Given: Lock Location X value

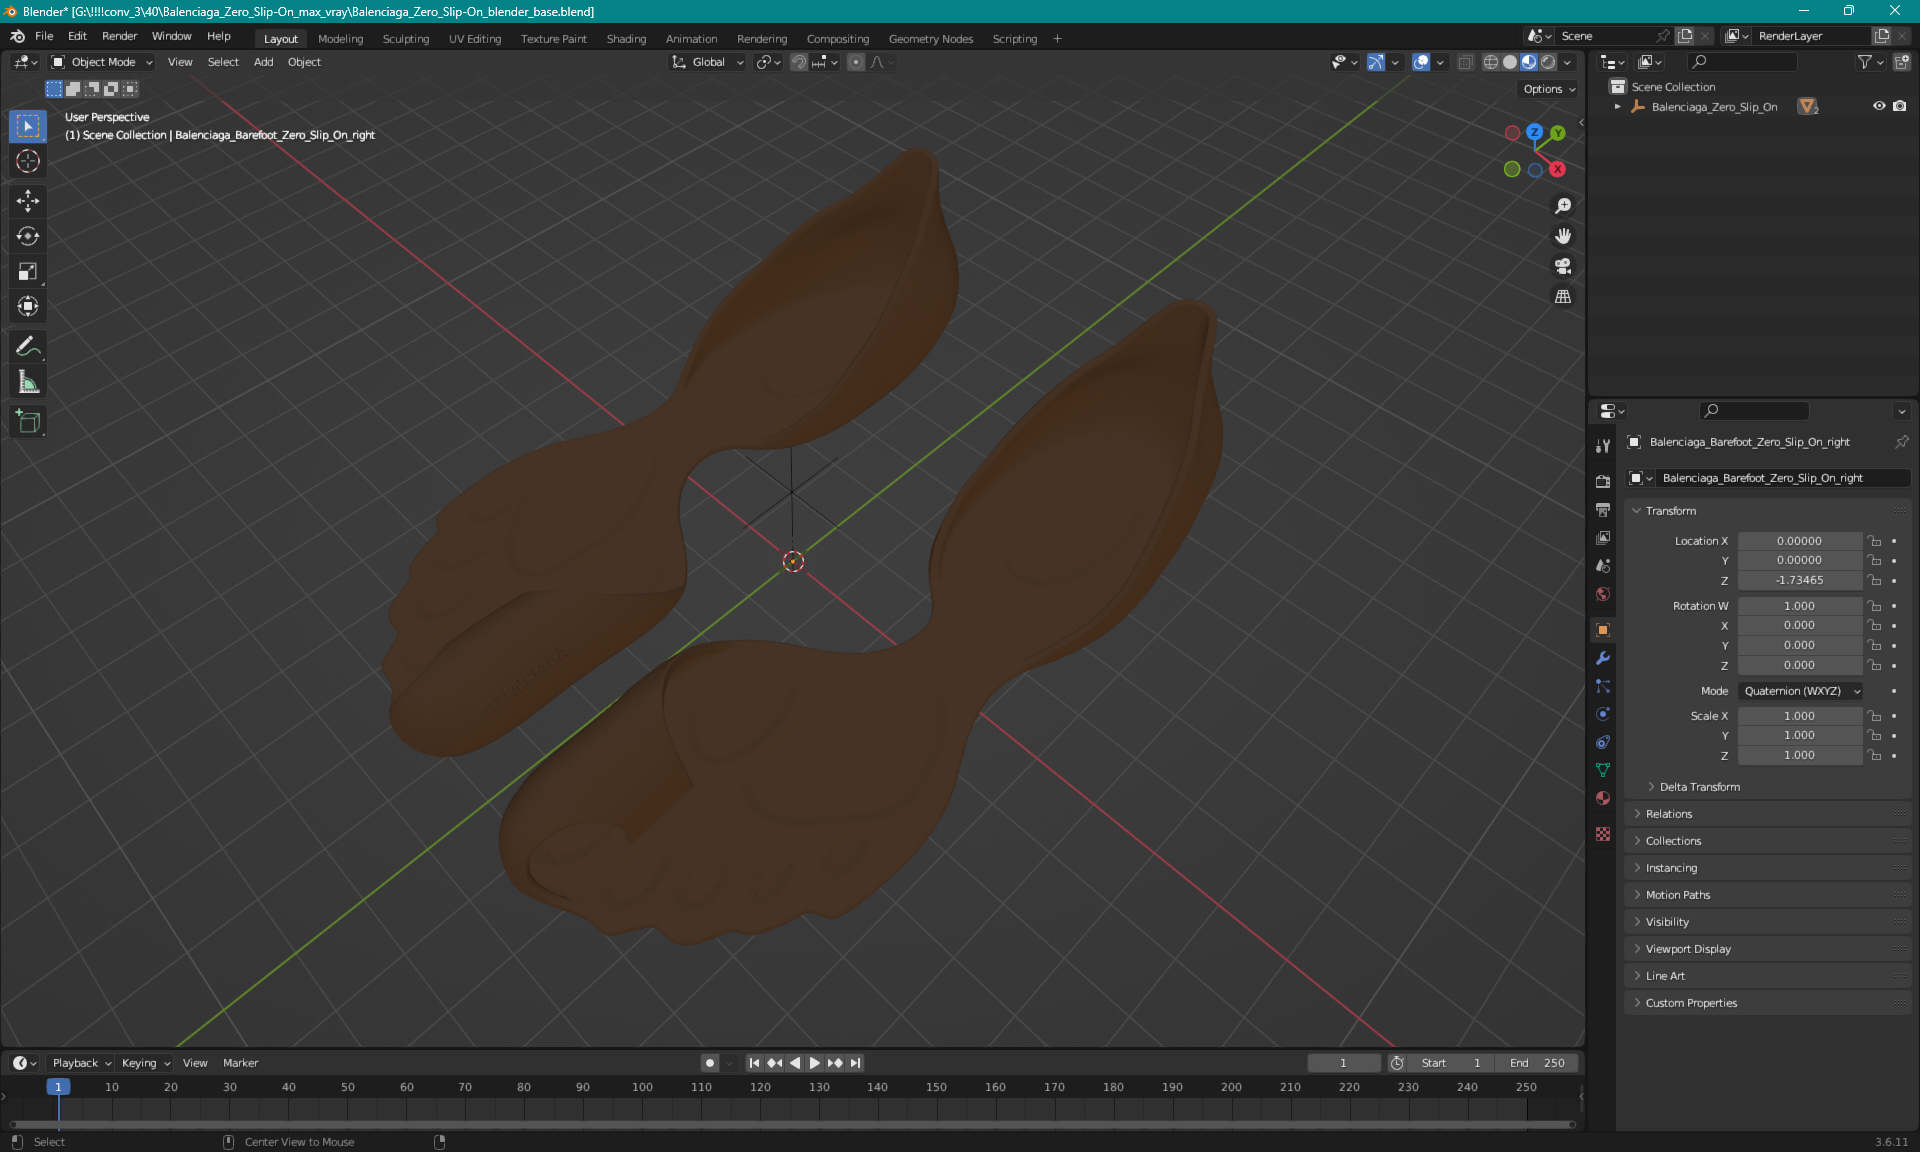Looking at the screenshot, I should (1875, 541).
